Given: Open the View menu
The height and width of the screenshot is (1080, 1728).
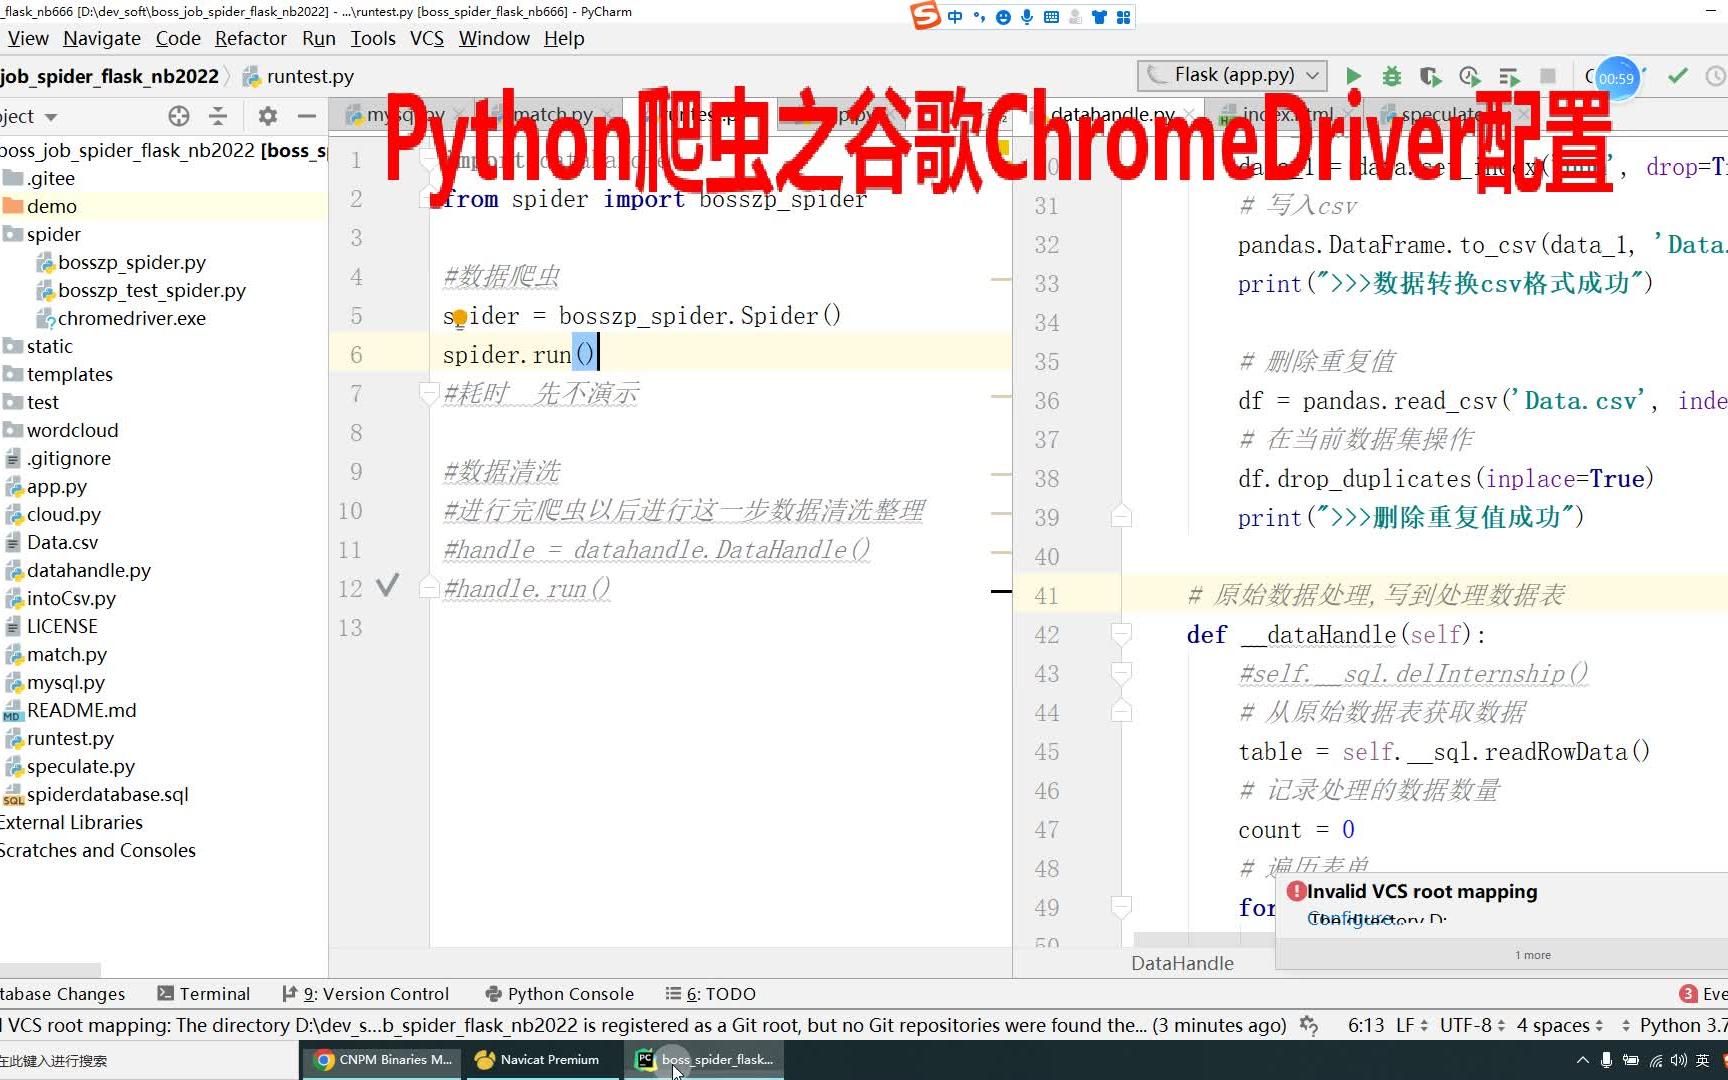Looking at the screenshot, I should 28,38.
